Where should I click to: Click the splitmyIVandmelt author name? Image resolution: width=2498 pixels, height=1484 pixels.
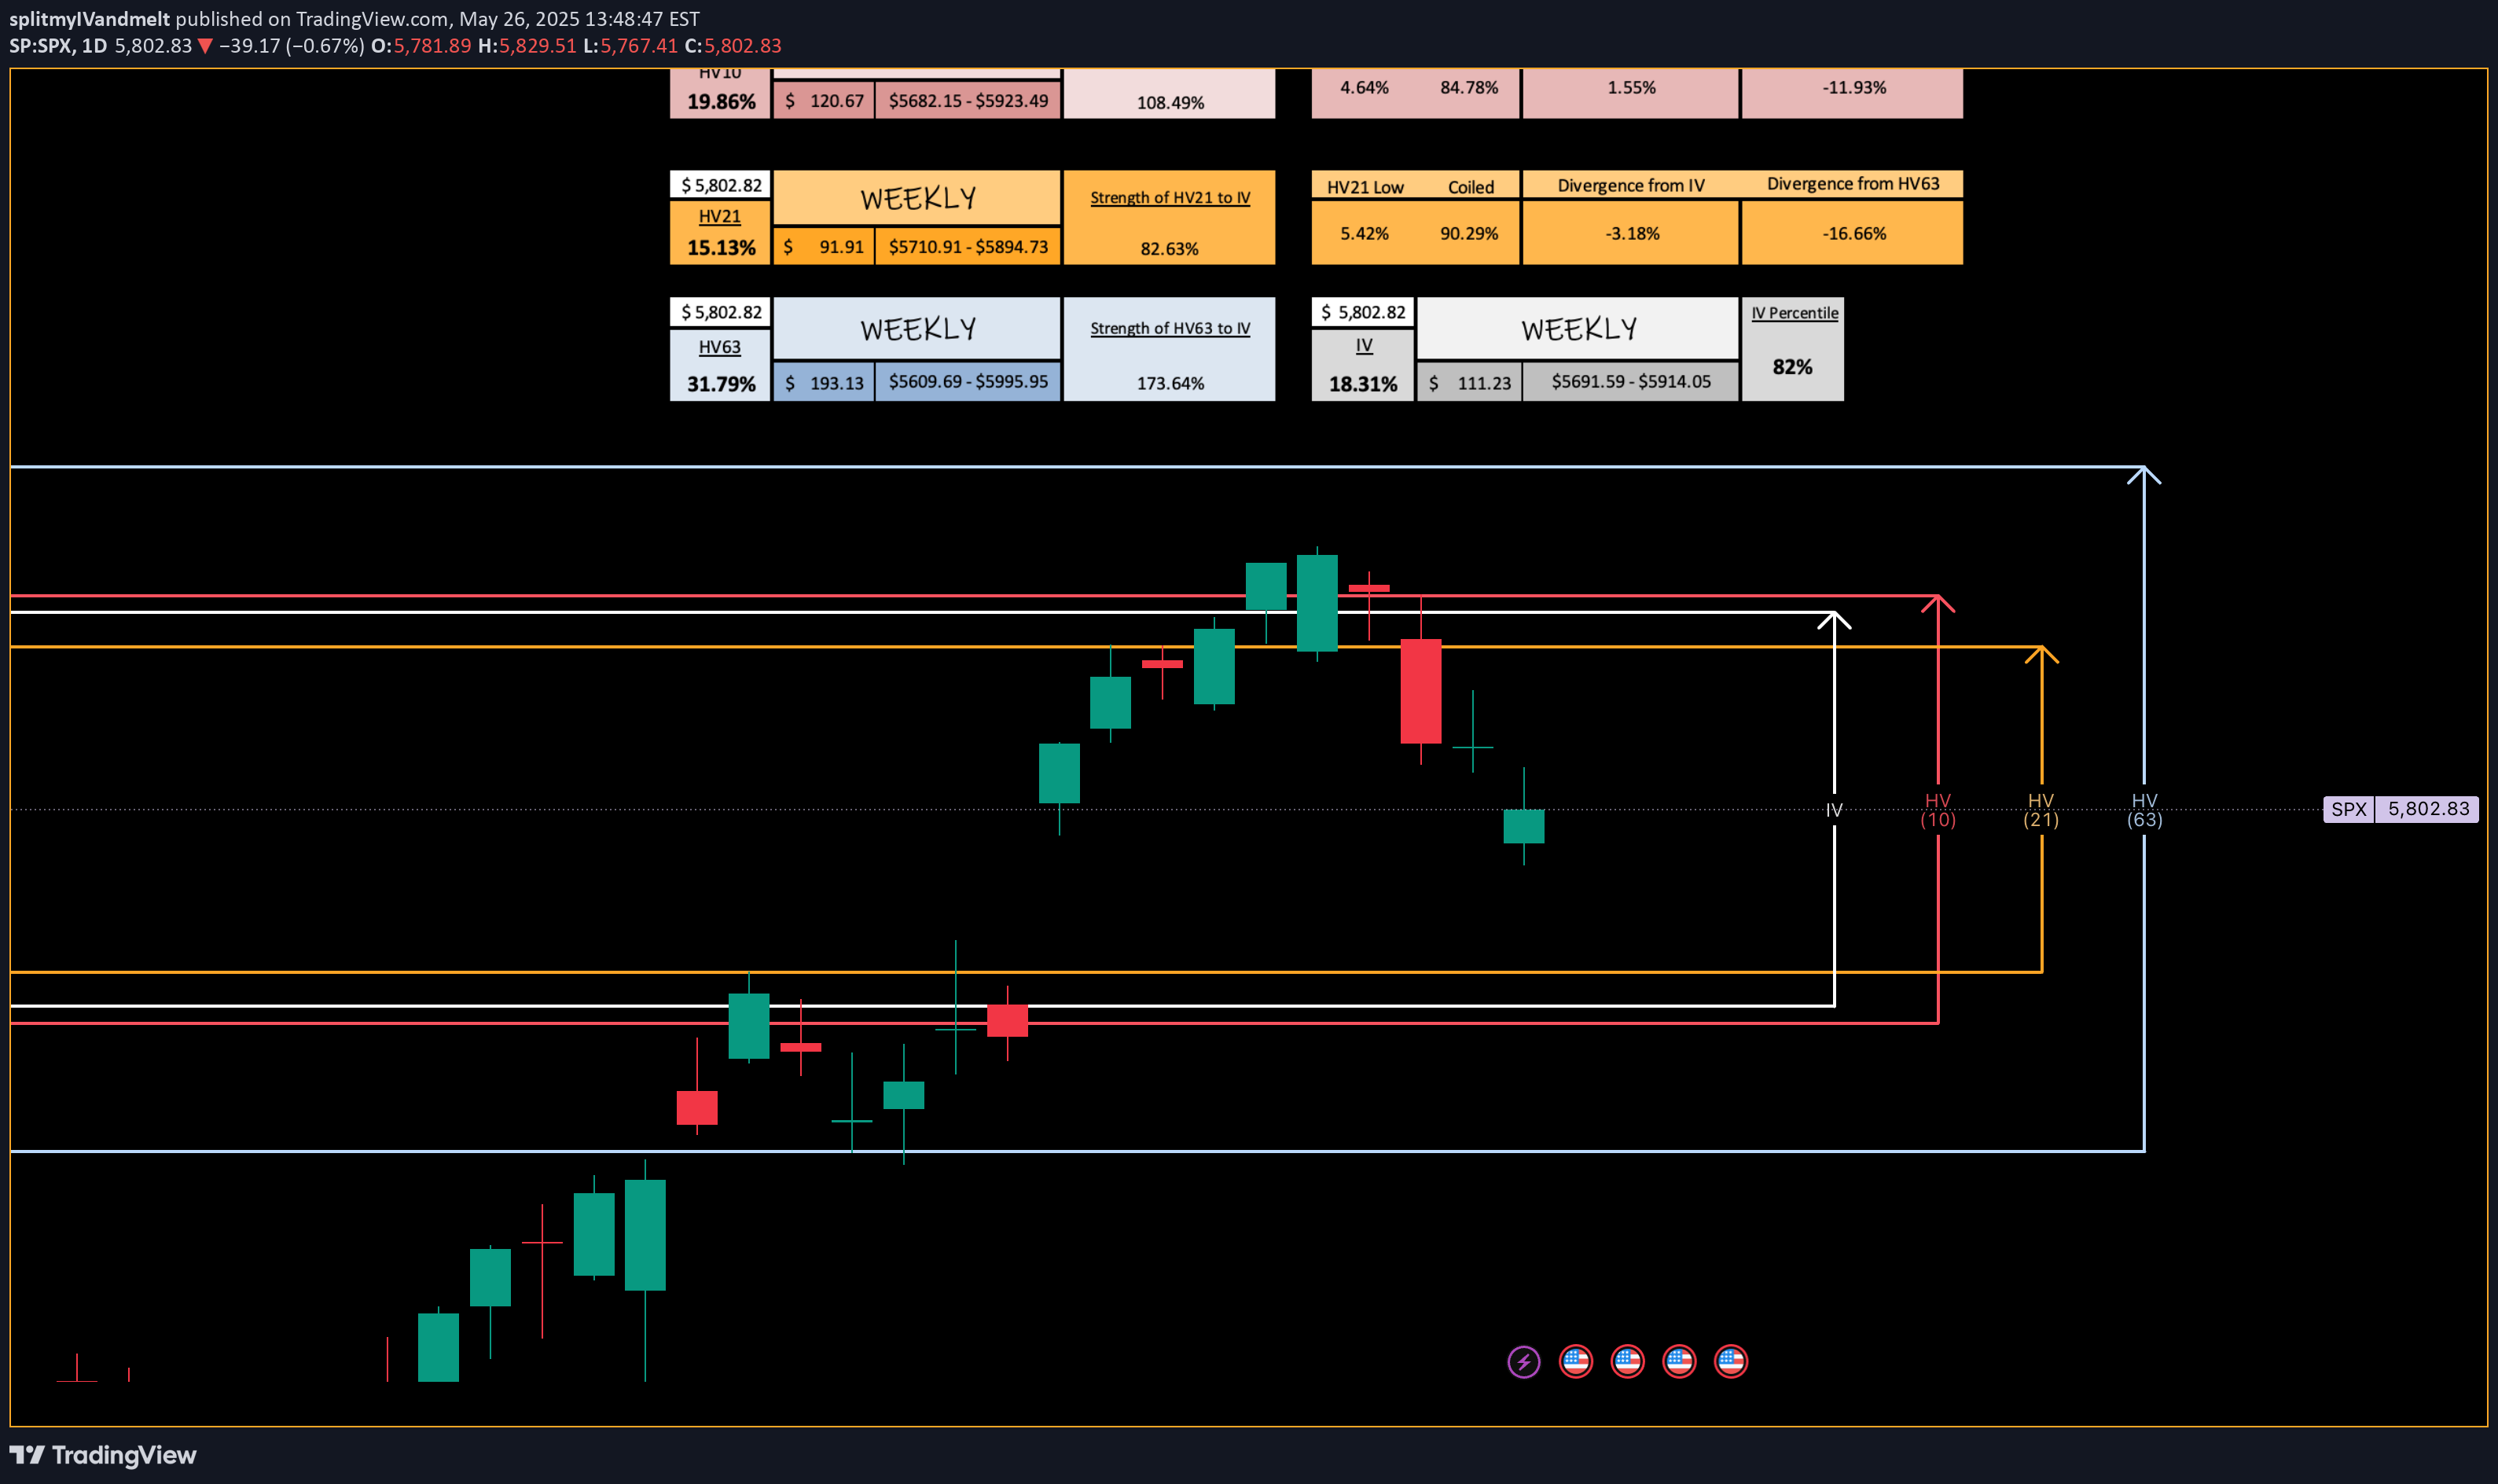[x=89, y=18]
